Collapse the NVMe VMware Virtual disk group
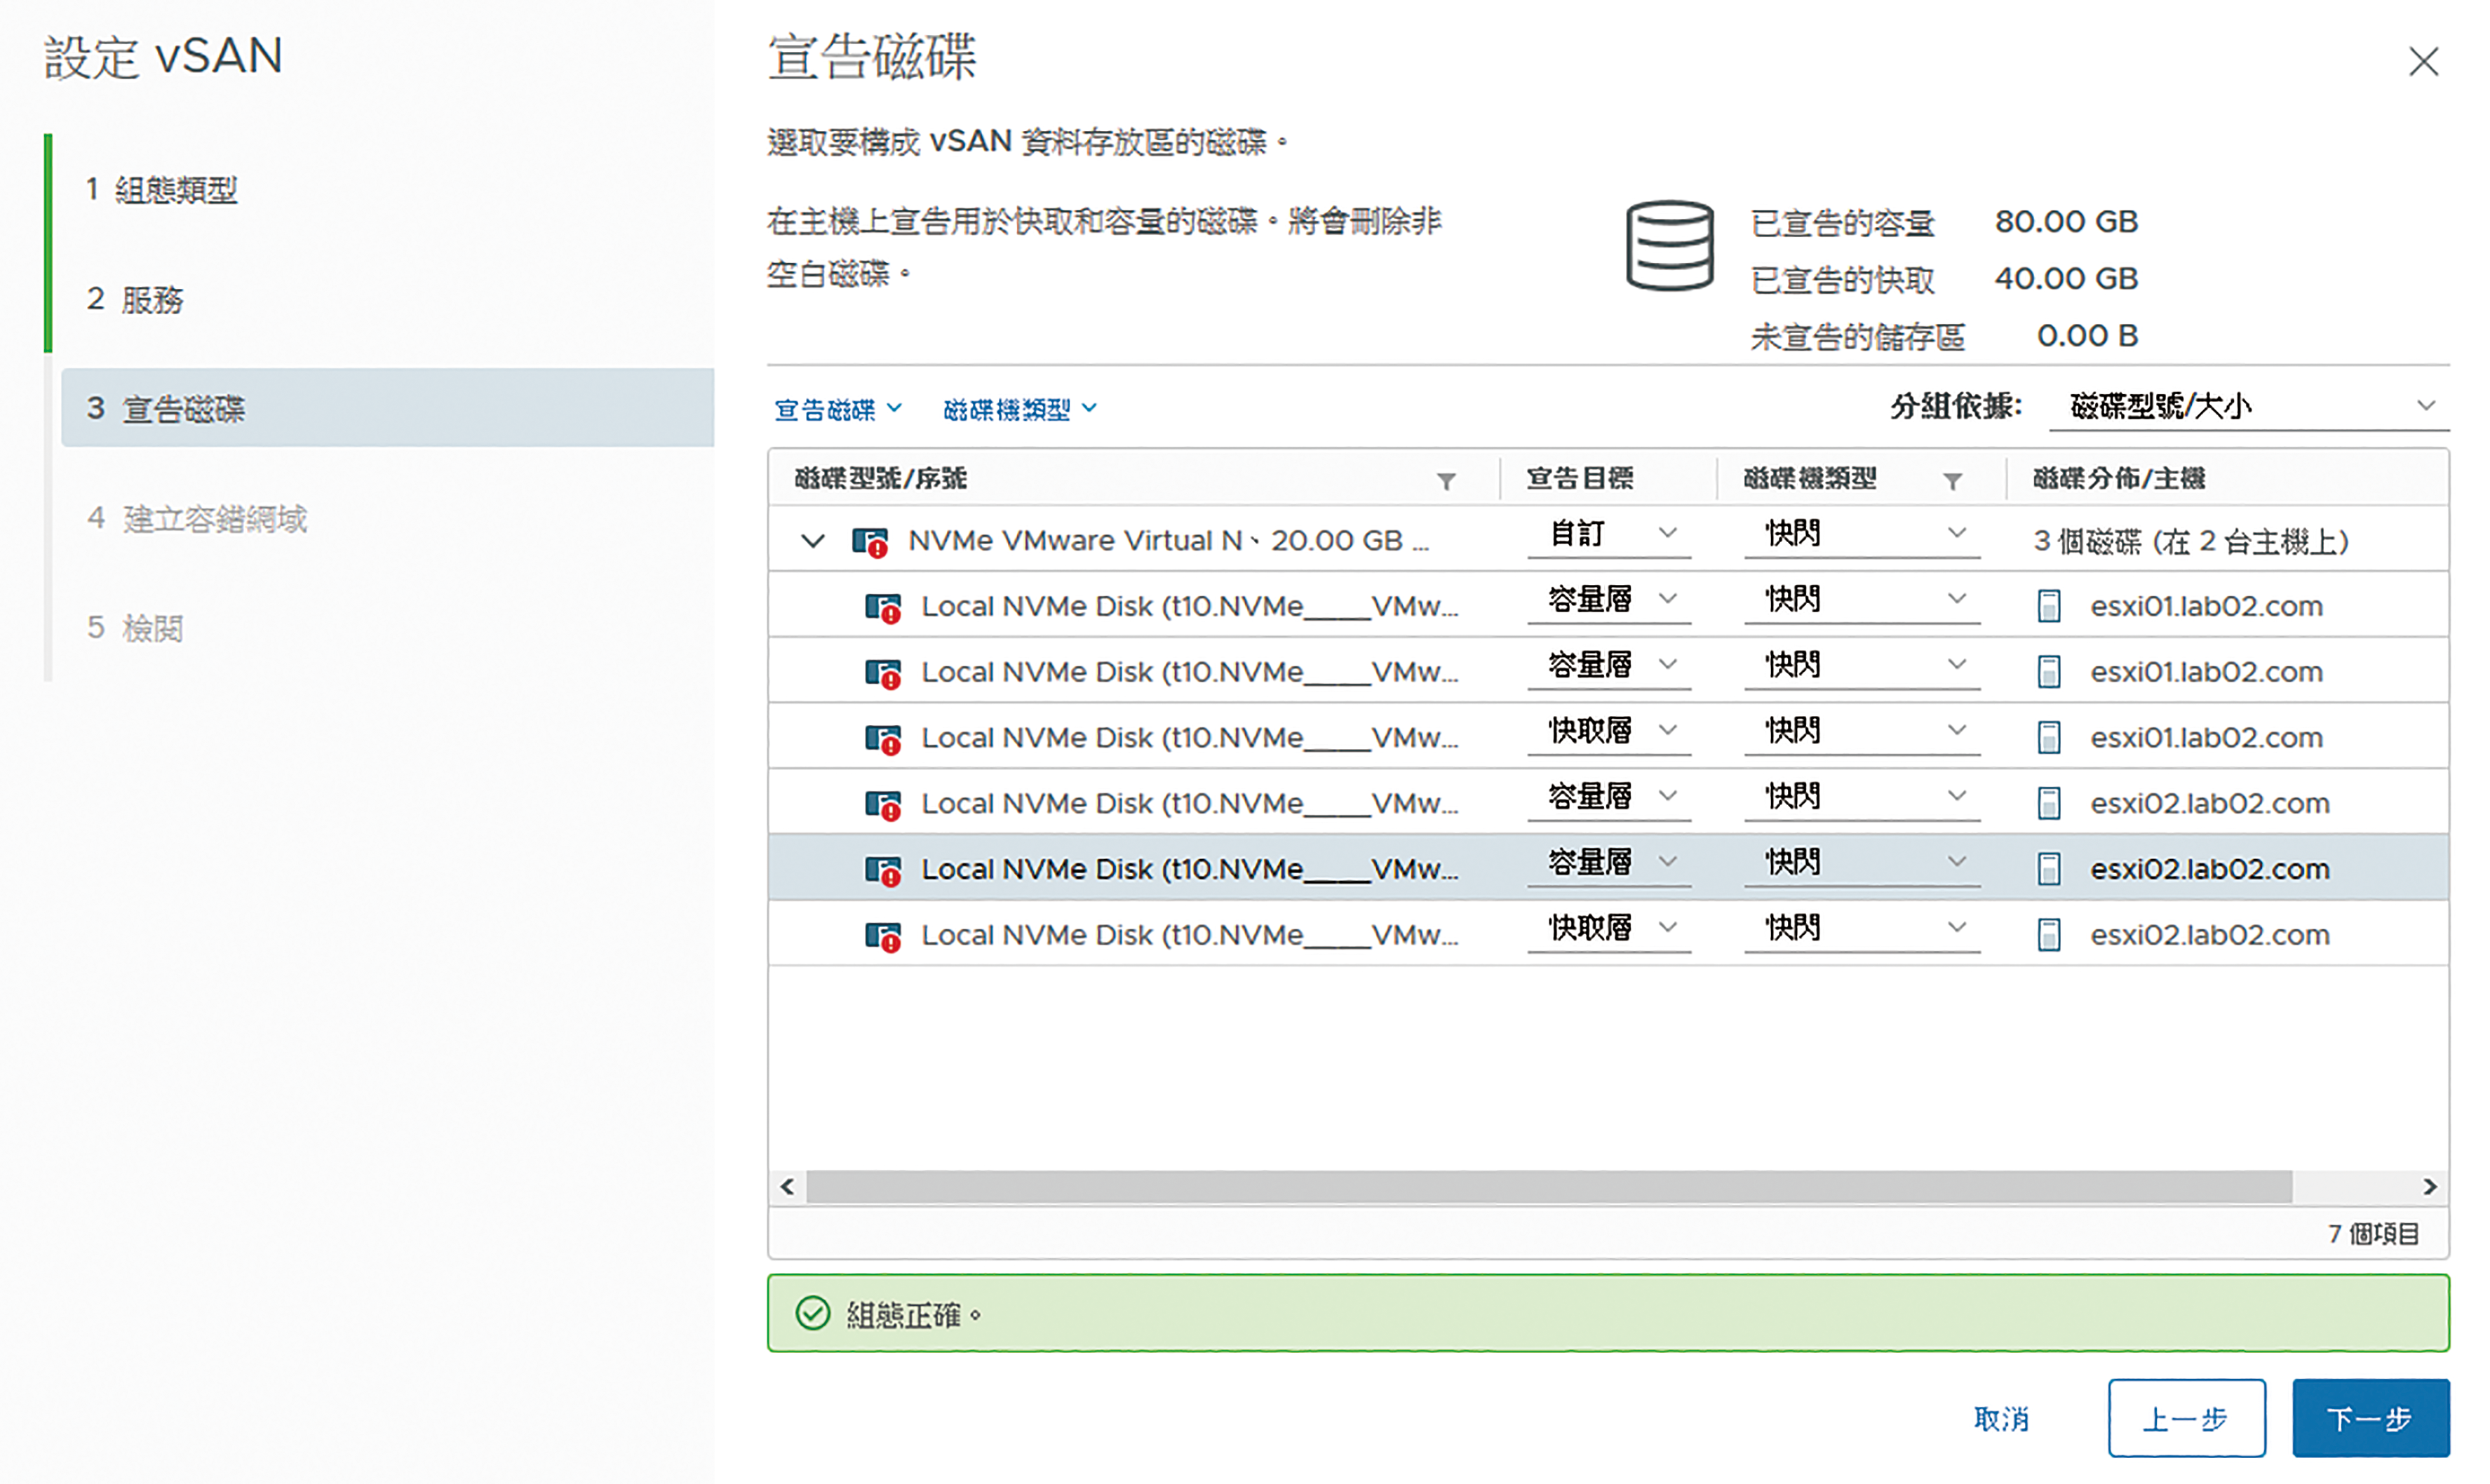The image size is (2490, 1484). click(x=813, y=541)
